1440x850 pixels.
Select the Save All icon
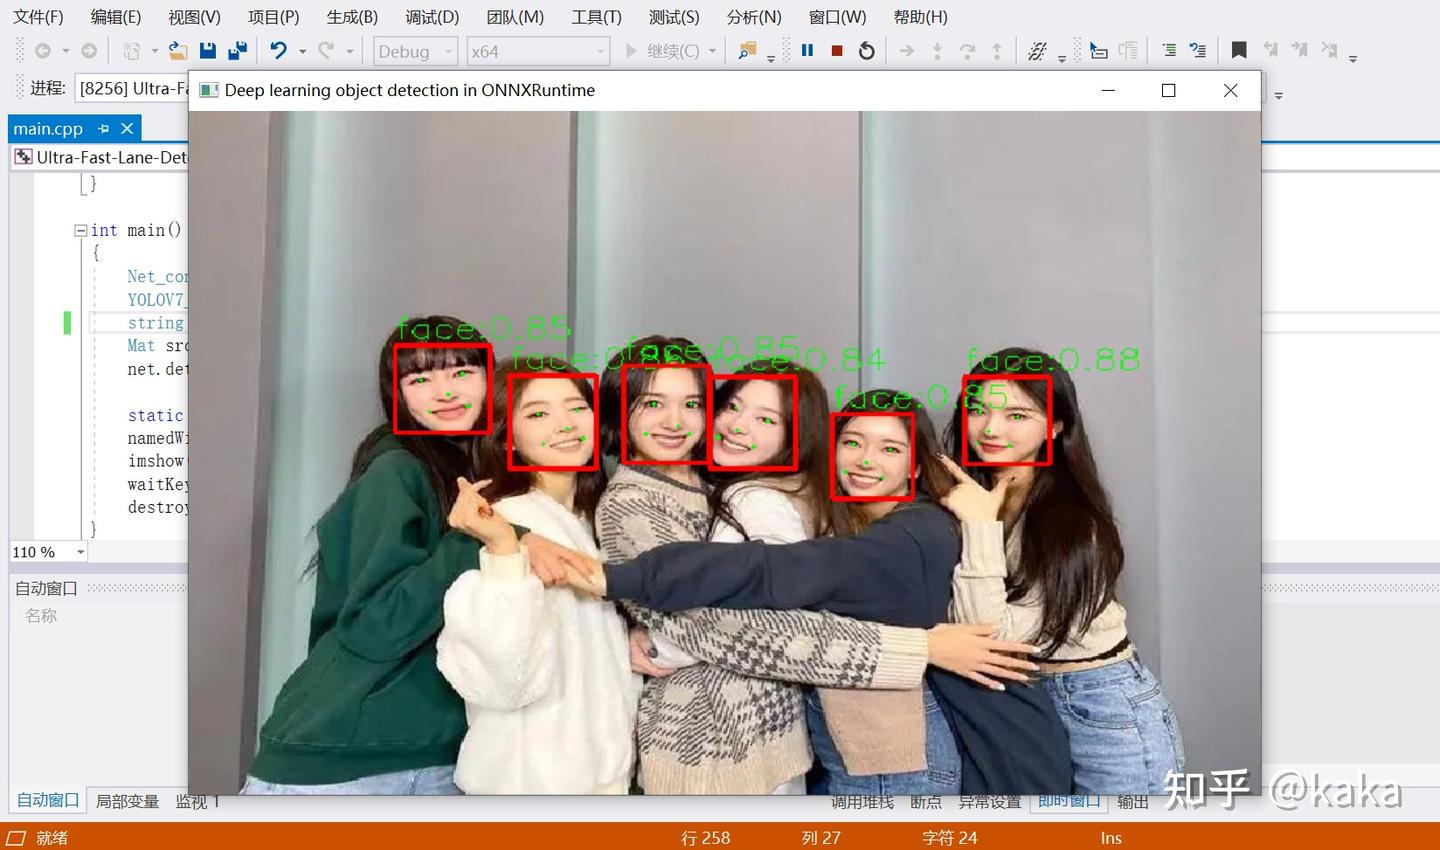point(237,51)
